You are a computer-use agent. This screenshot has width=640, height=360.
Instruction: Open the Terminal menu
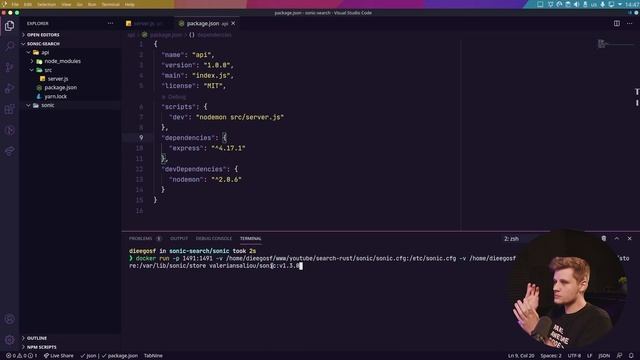tap(110, 4)
